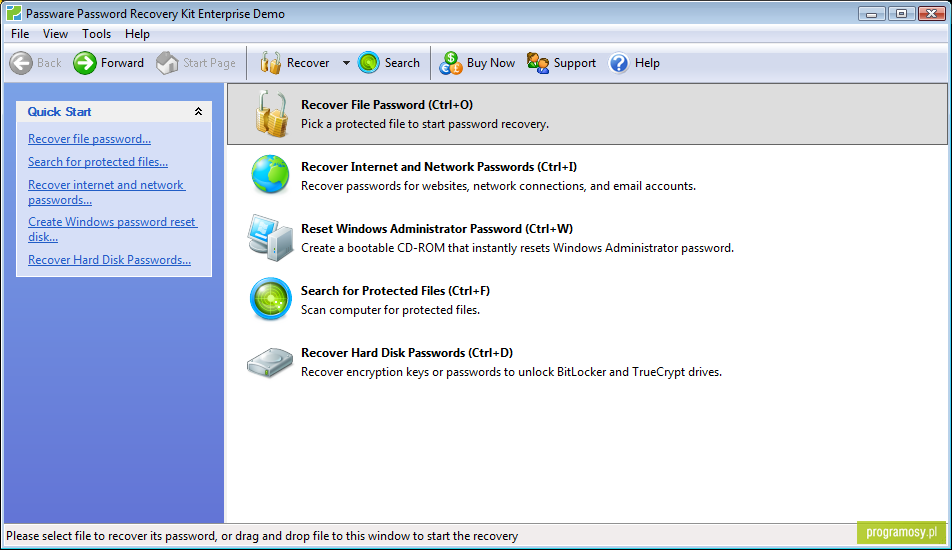Click the Recover padlocks toolbar icon
Image resolution: width=952 pixels, height=550 pixels.
[270, 63]
